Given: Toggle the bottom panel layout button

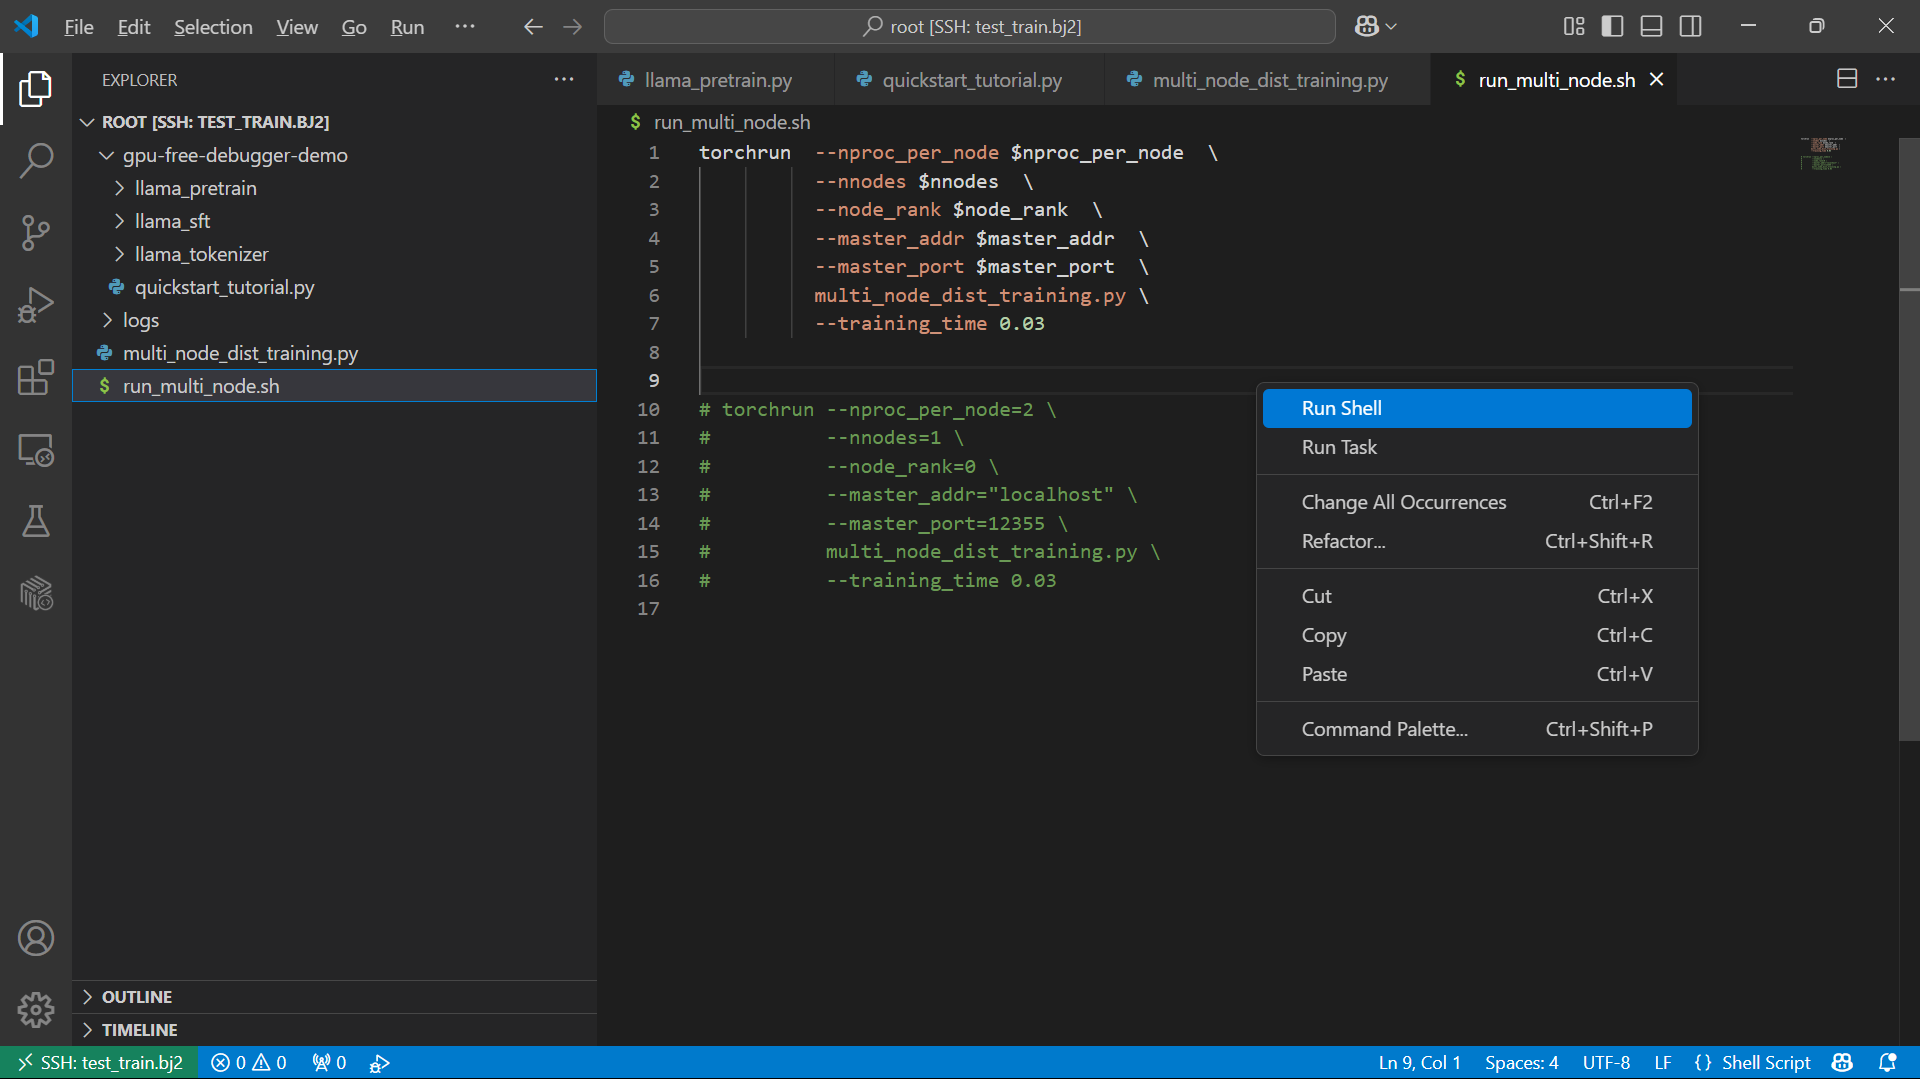Looking at the screenshot, I should point(1651,26).
